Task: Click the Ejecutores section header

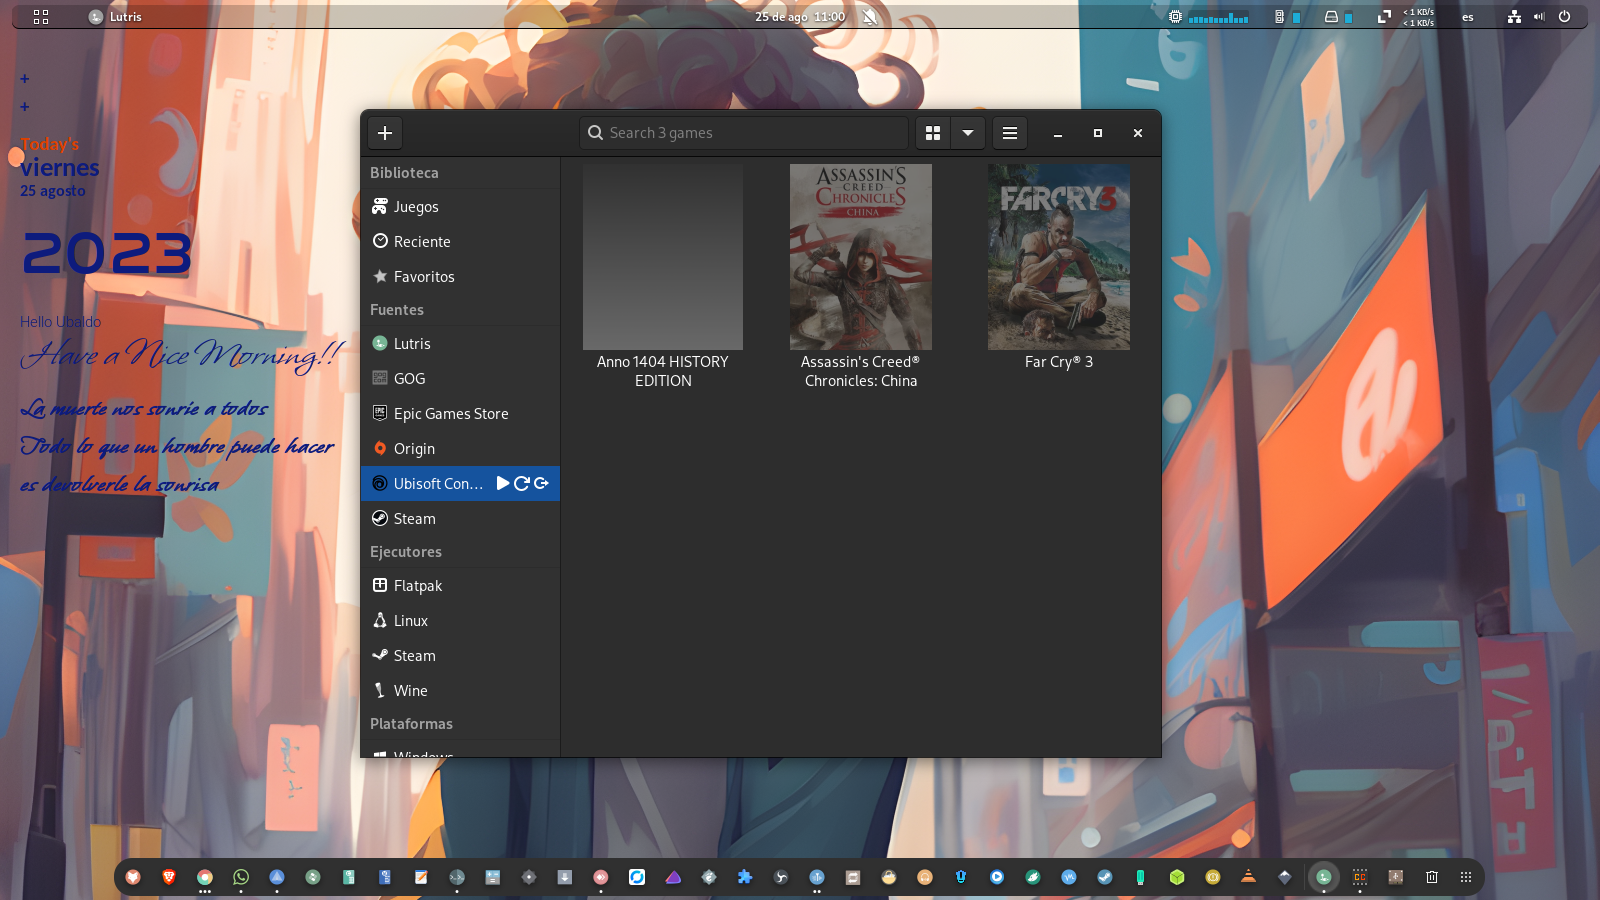Action: (406, 552)
